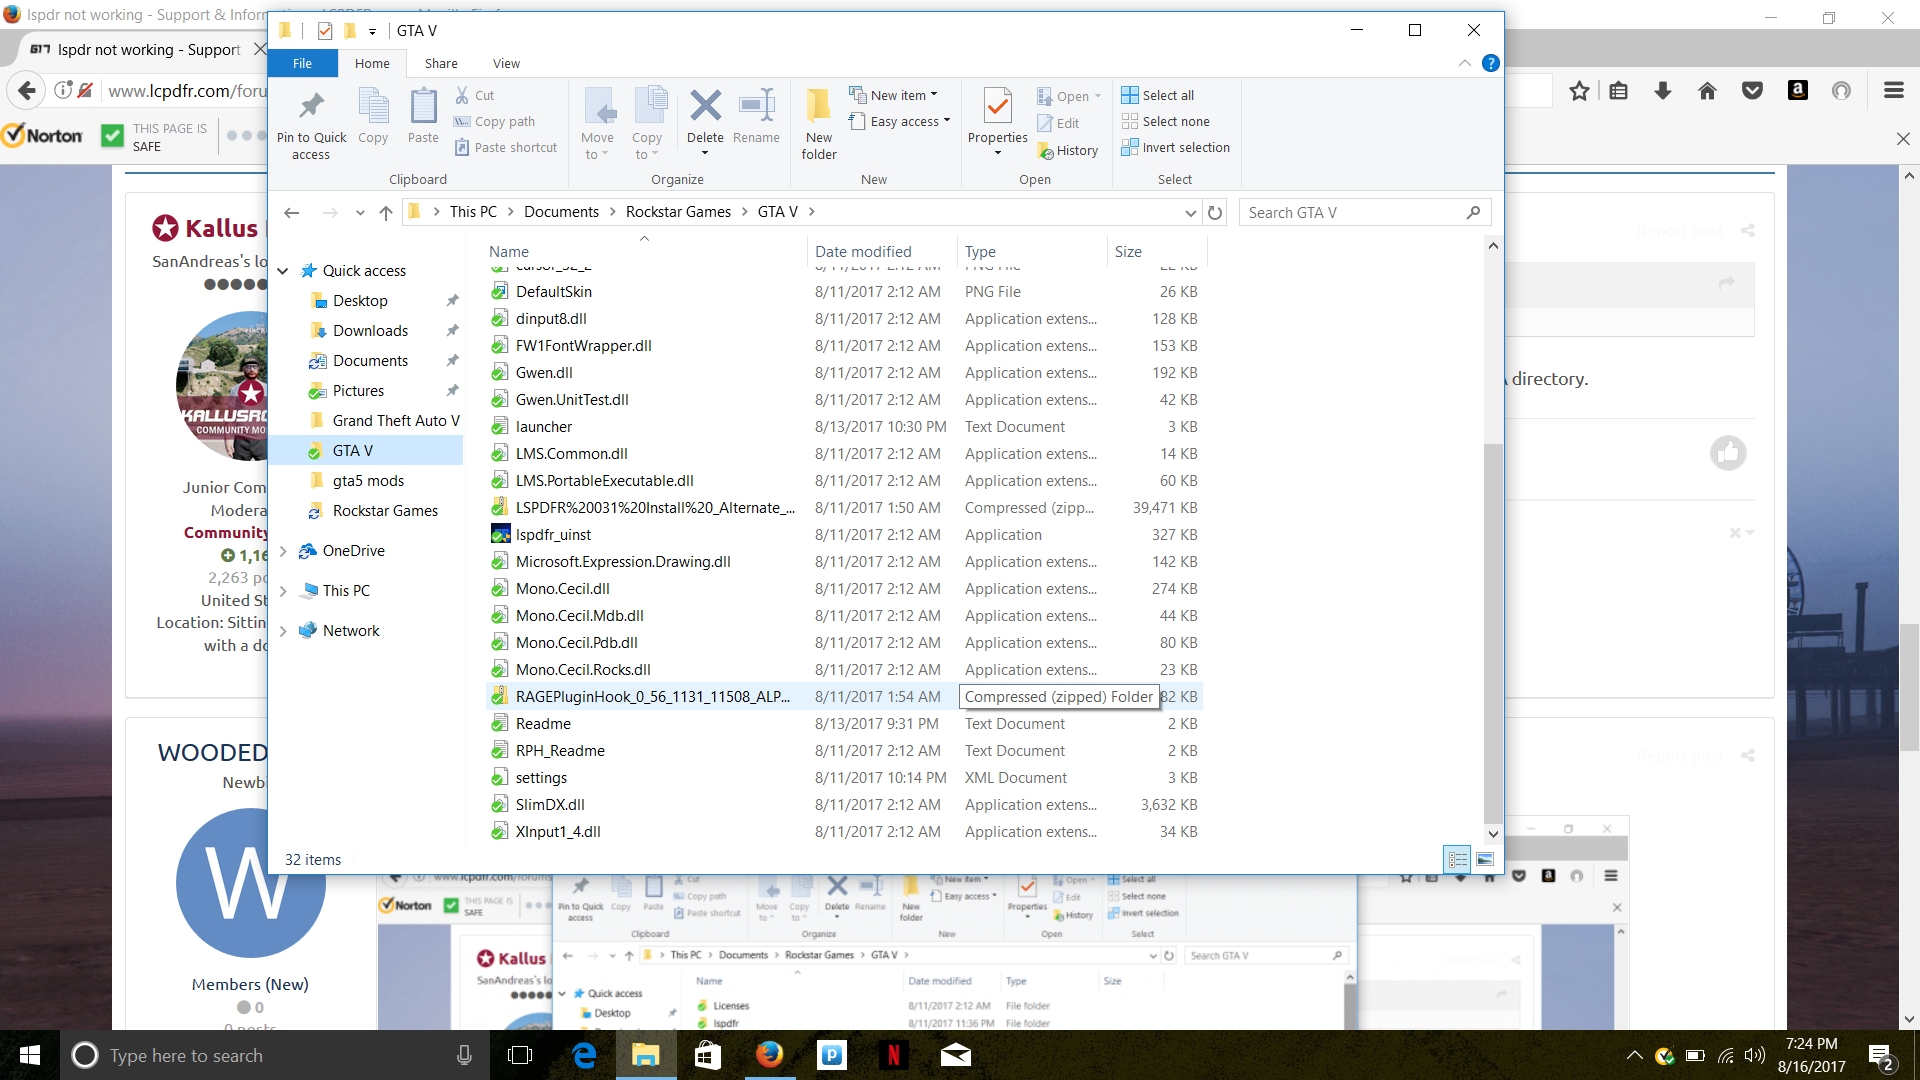1920x1080 pixels.
Task: Open Netflix from the taskbar
Action: (x=894, y=1055)
